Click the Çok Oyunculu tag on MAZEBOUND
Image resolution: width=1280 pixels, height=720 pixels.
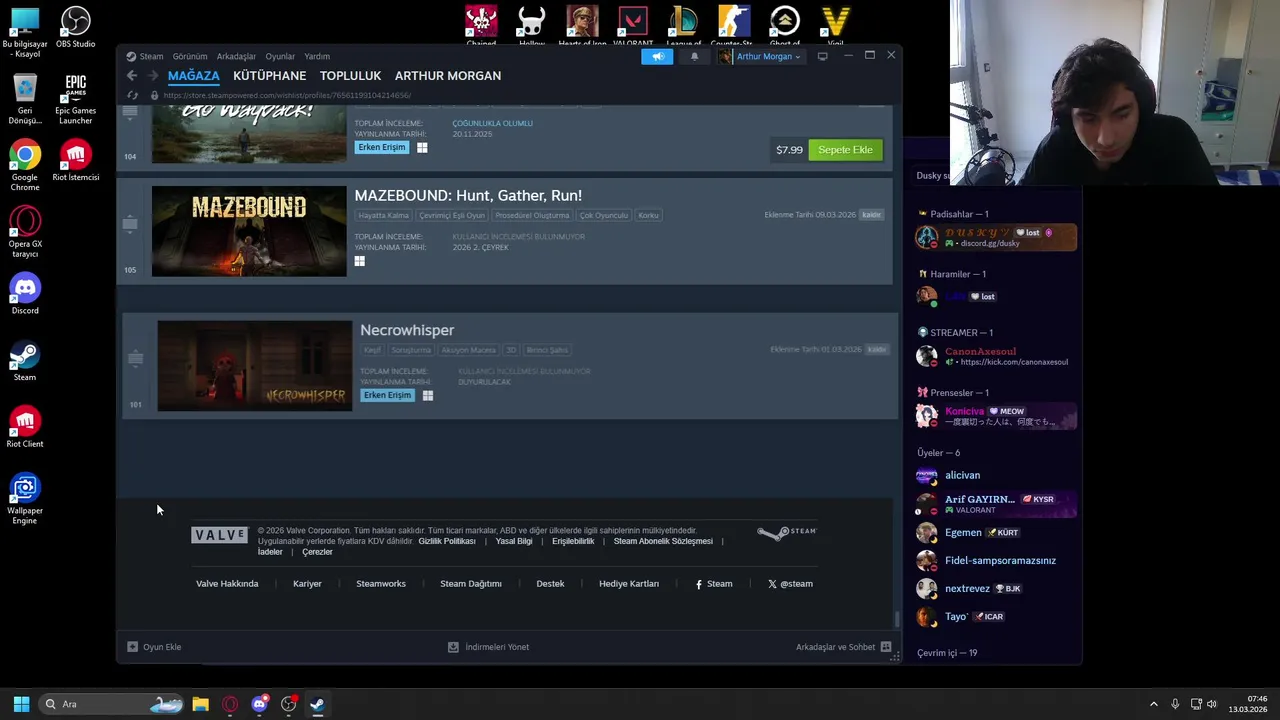604,215
